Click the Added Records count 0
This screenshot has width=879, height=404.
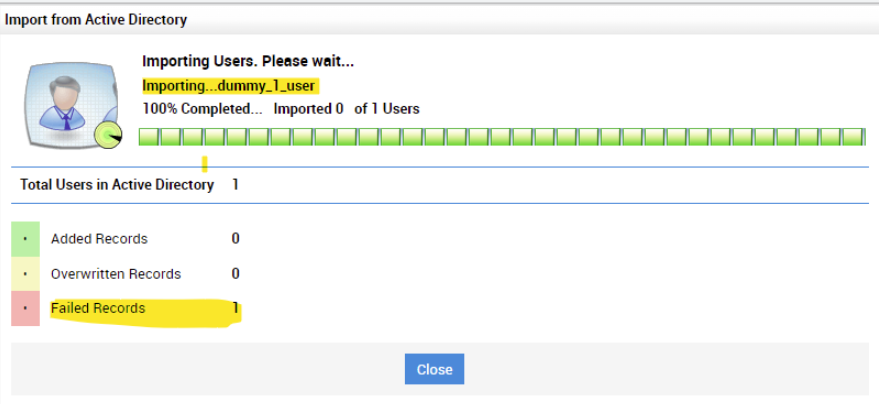click(235, 239)
